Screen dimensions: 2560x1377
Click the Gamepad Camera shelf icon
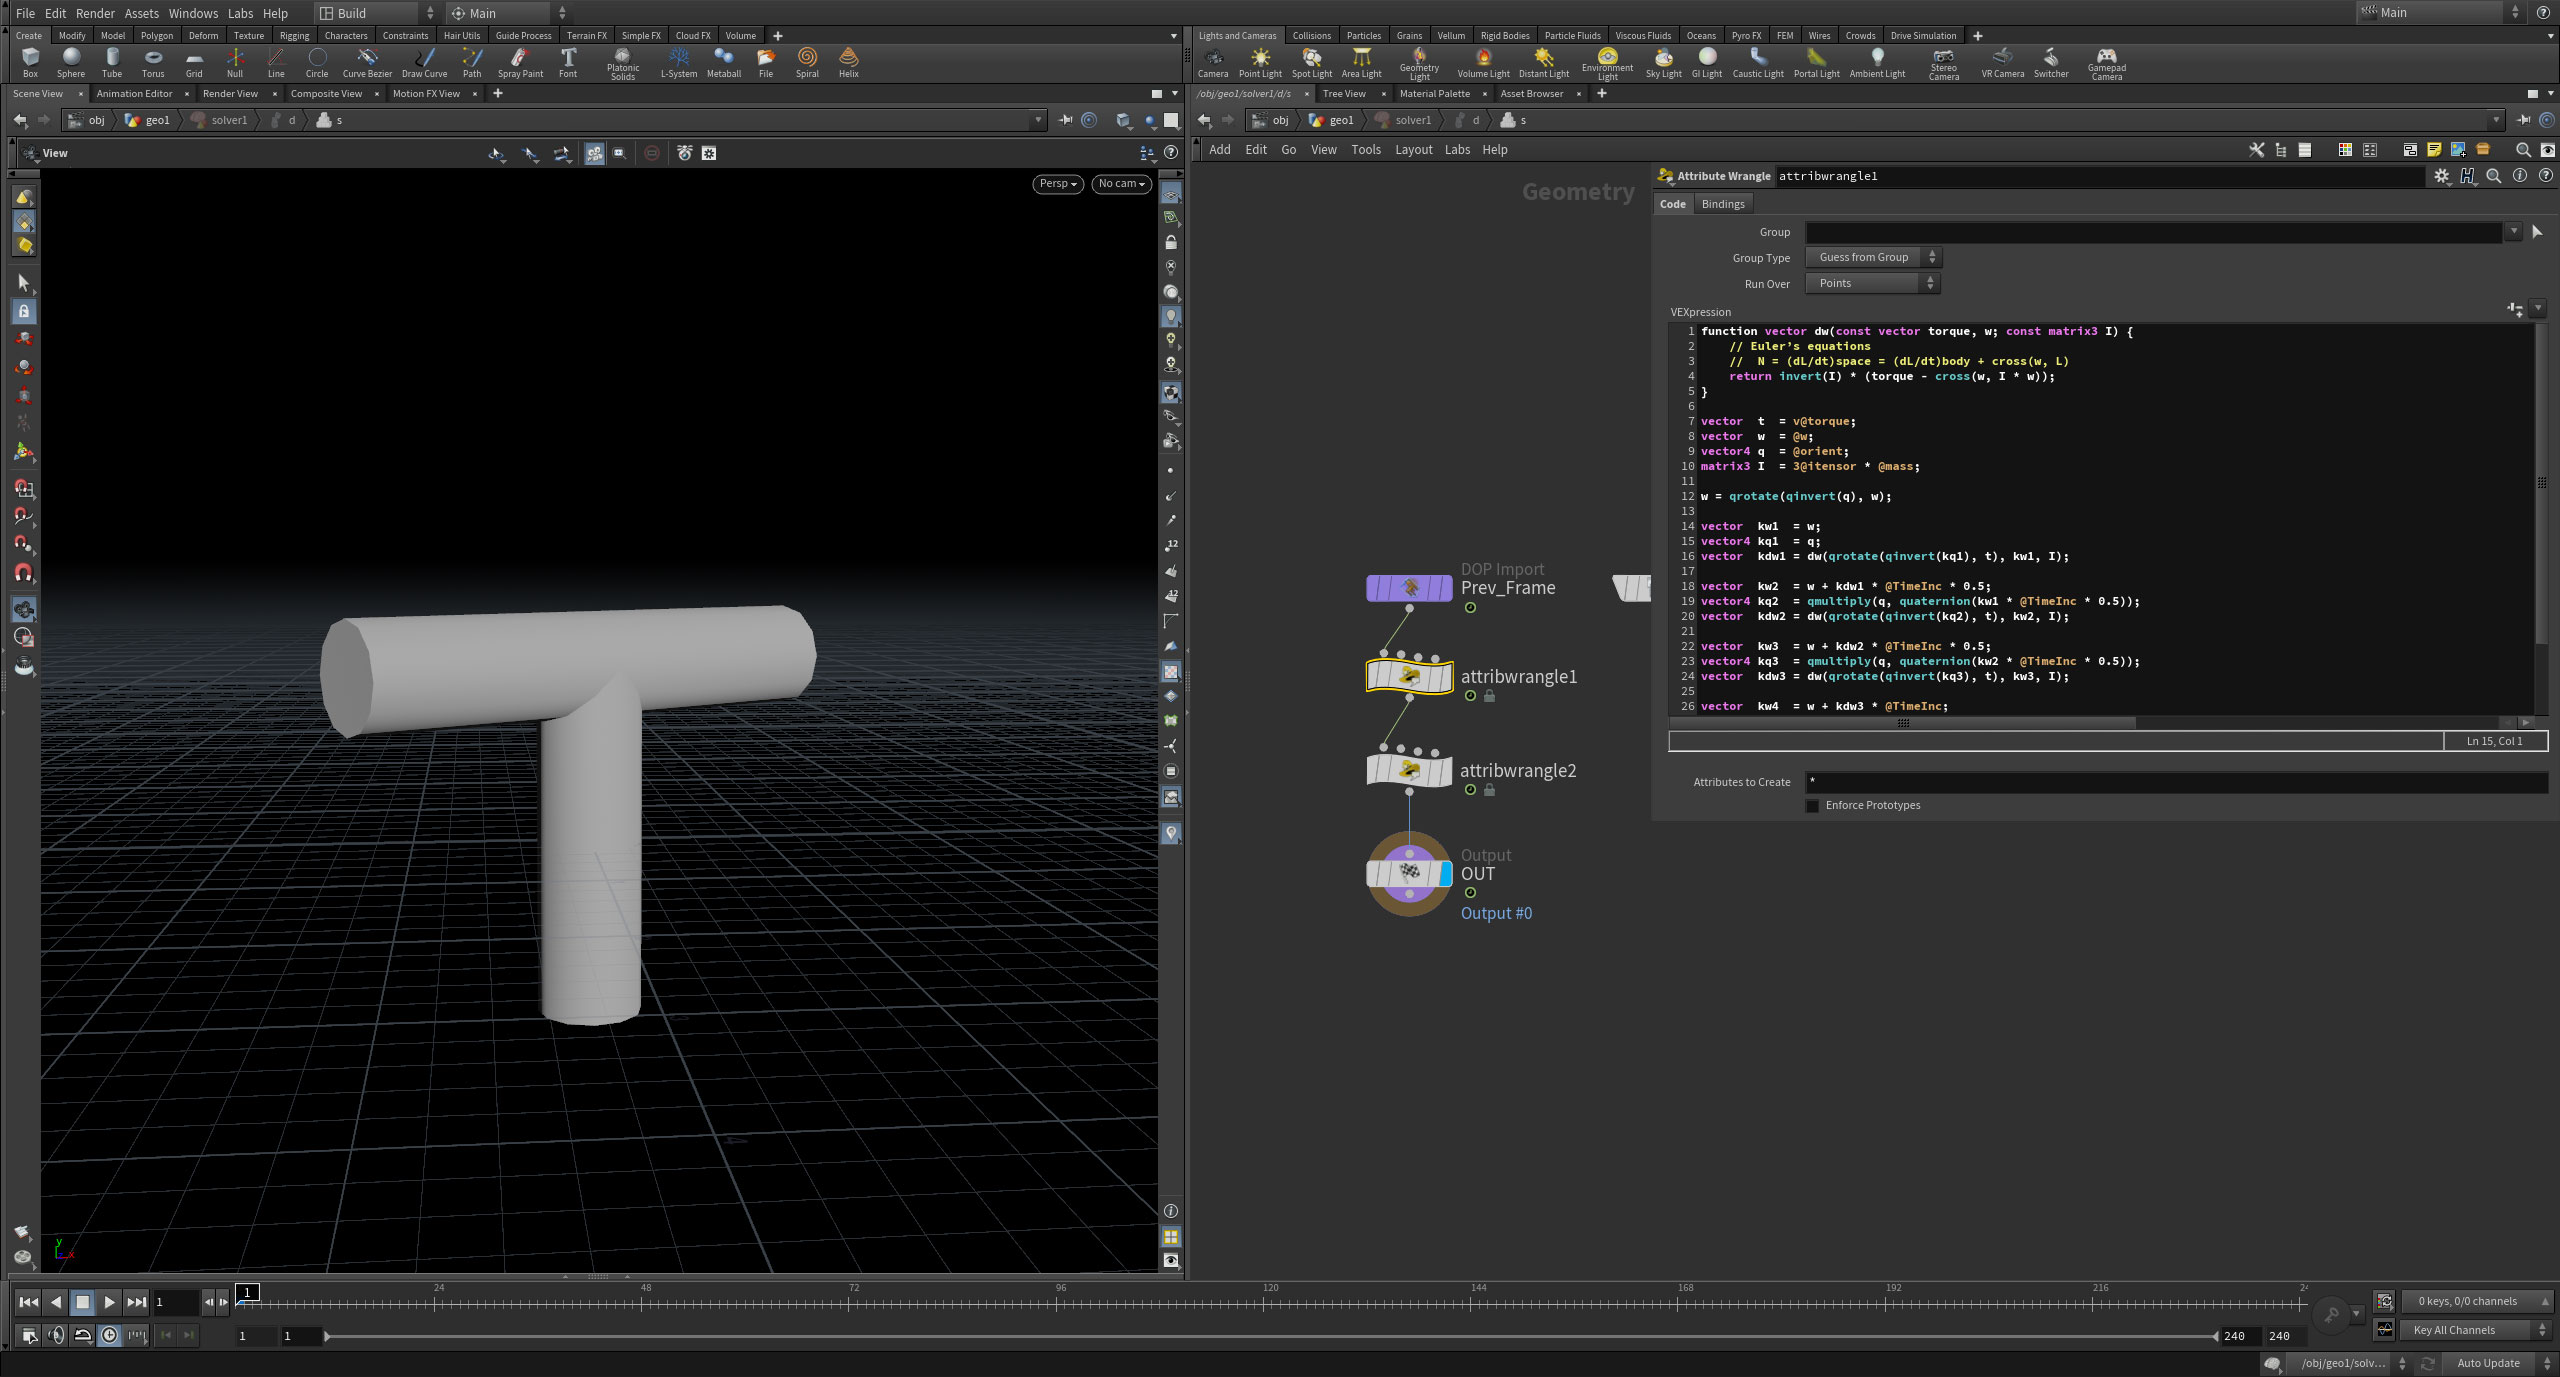[2106, 61]
